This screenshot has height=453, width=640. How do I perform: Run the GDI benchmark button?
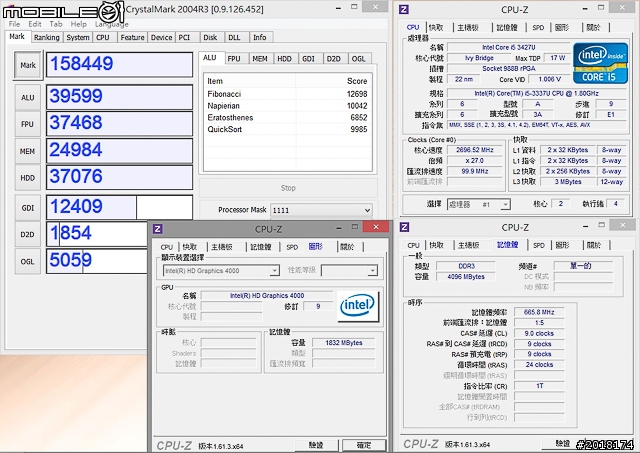[28, 208]
